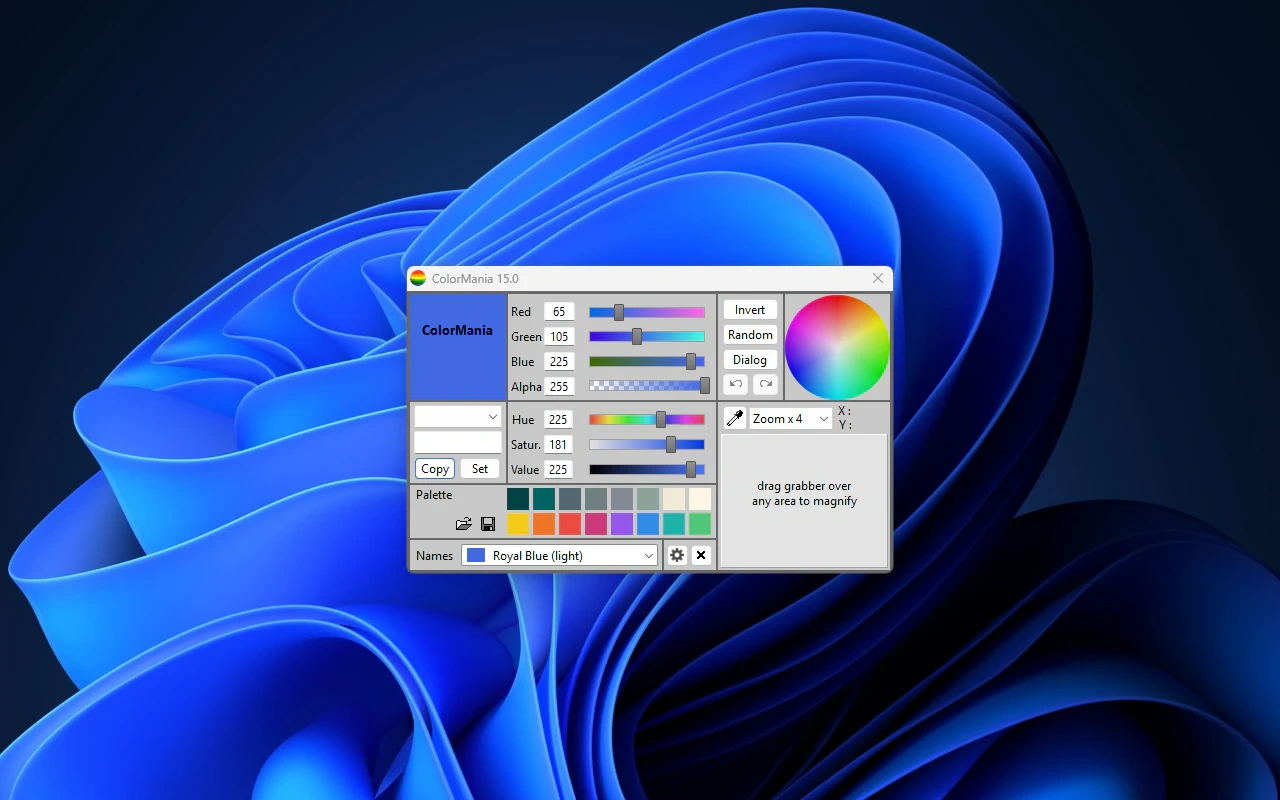This screenshot has height=800, width=1280.
Task: Pick a color with the eyedropper grabber
Action: click(x=735, y=418)
